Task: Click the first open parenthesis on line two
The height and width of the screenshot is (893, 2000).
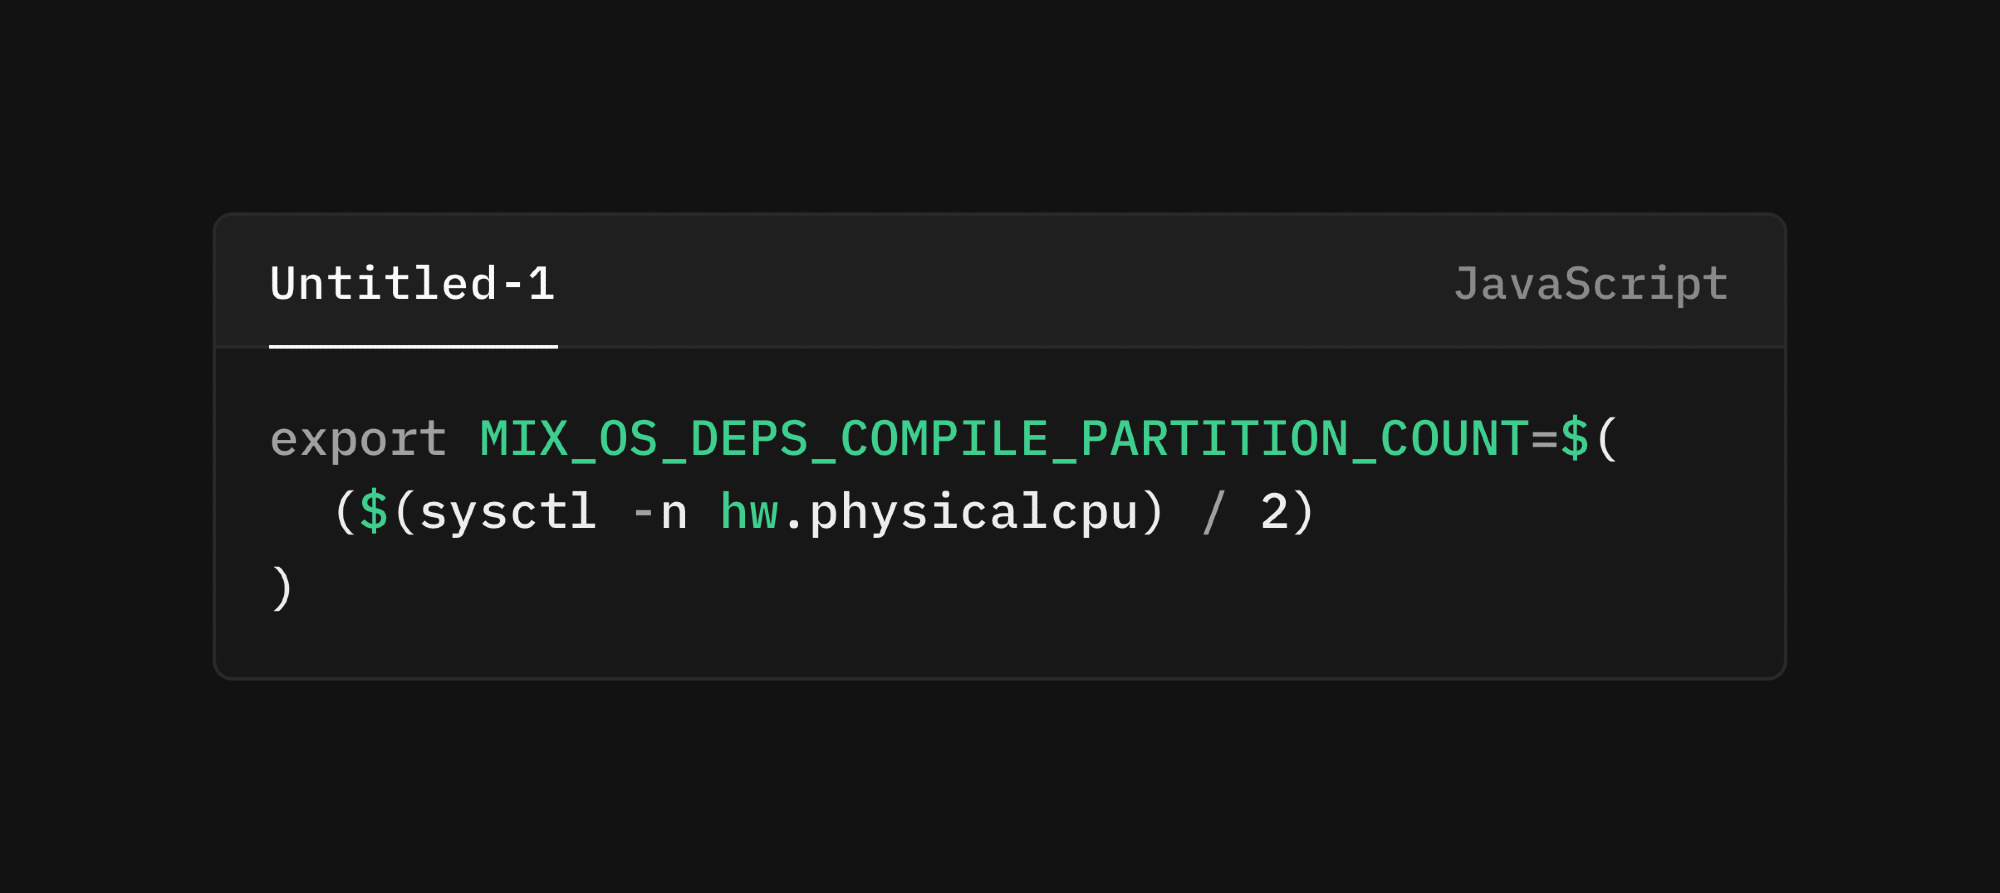Action: pyautogui.click(x=344, y=512)
